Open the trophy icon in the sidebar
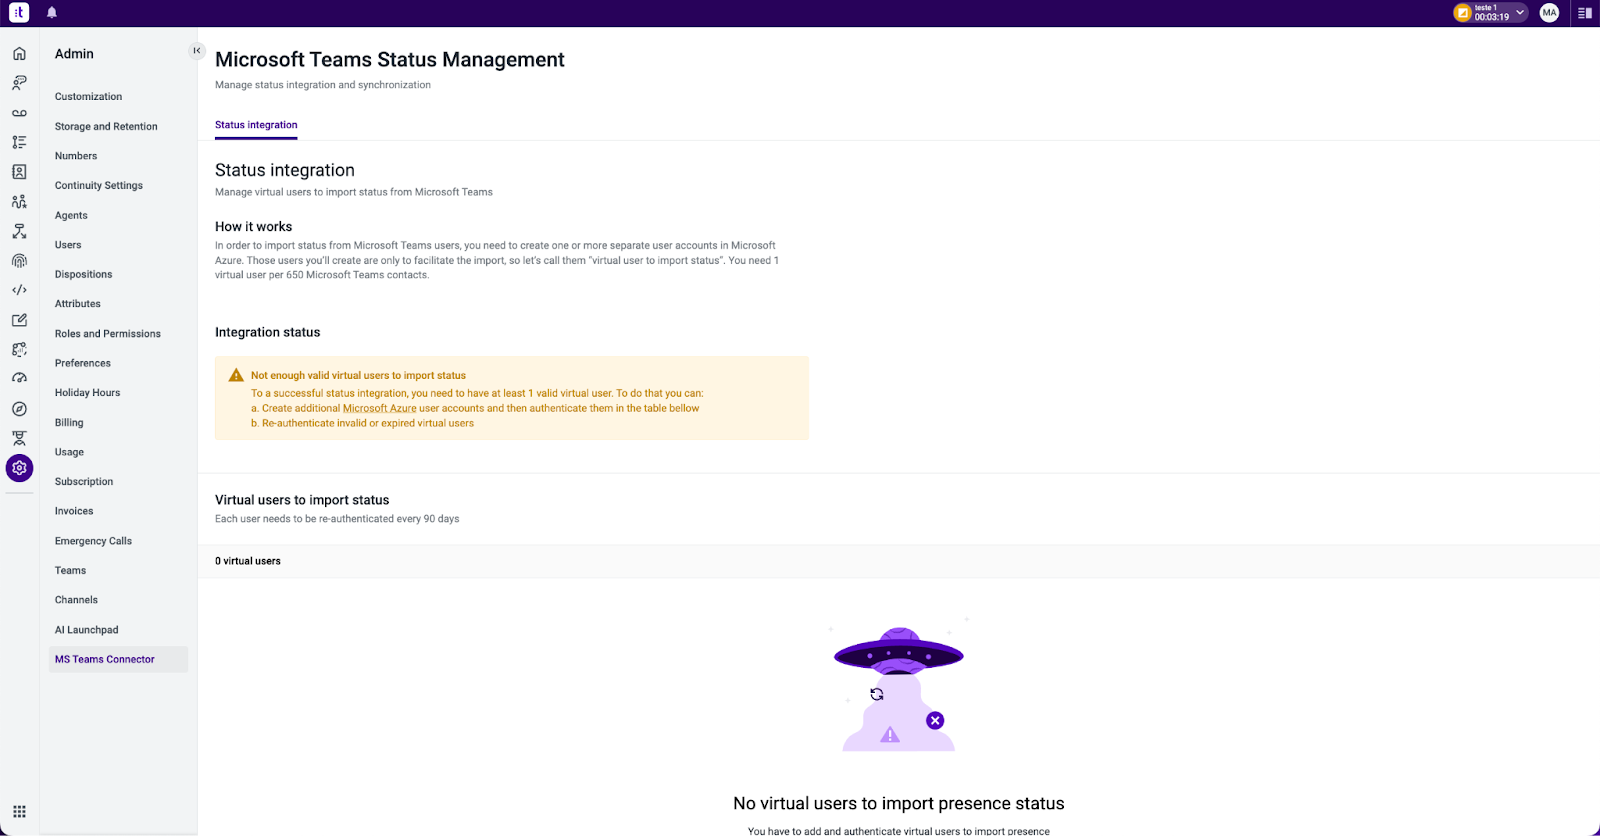 tap(19, 438)
